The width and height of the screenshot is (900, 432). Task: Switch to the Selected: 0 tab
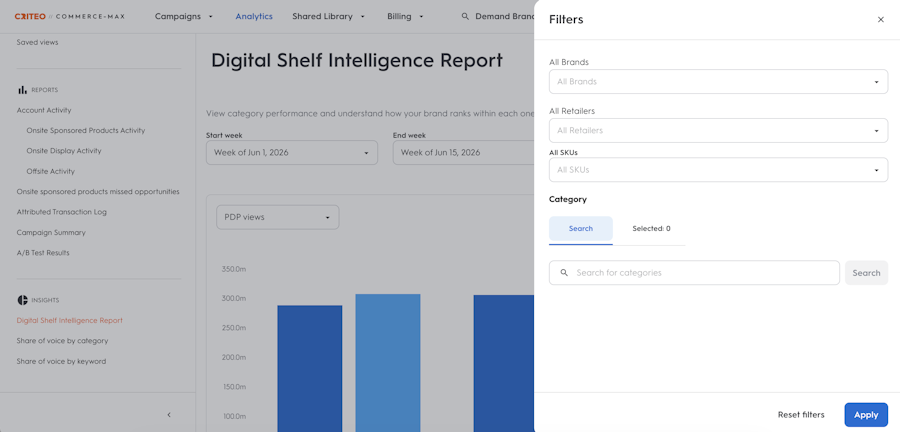(x=651, y=228)
